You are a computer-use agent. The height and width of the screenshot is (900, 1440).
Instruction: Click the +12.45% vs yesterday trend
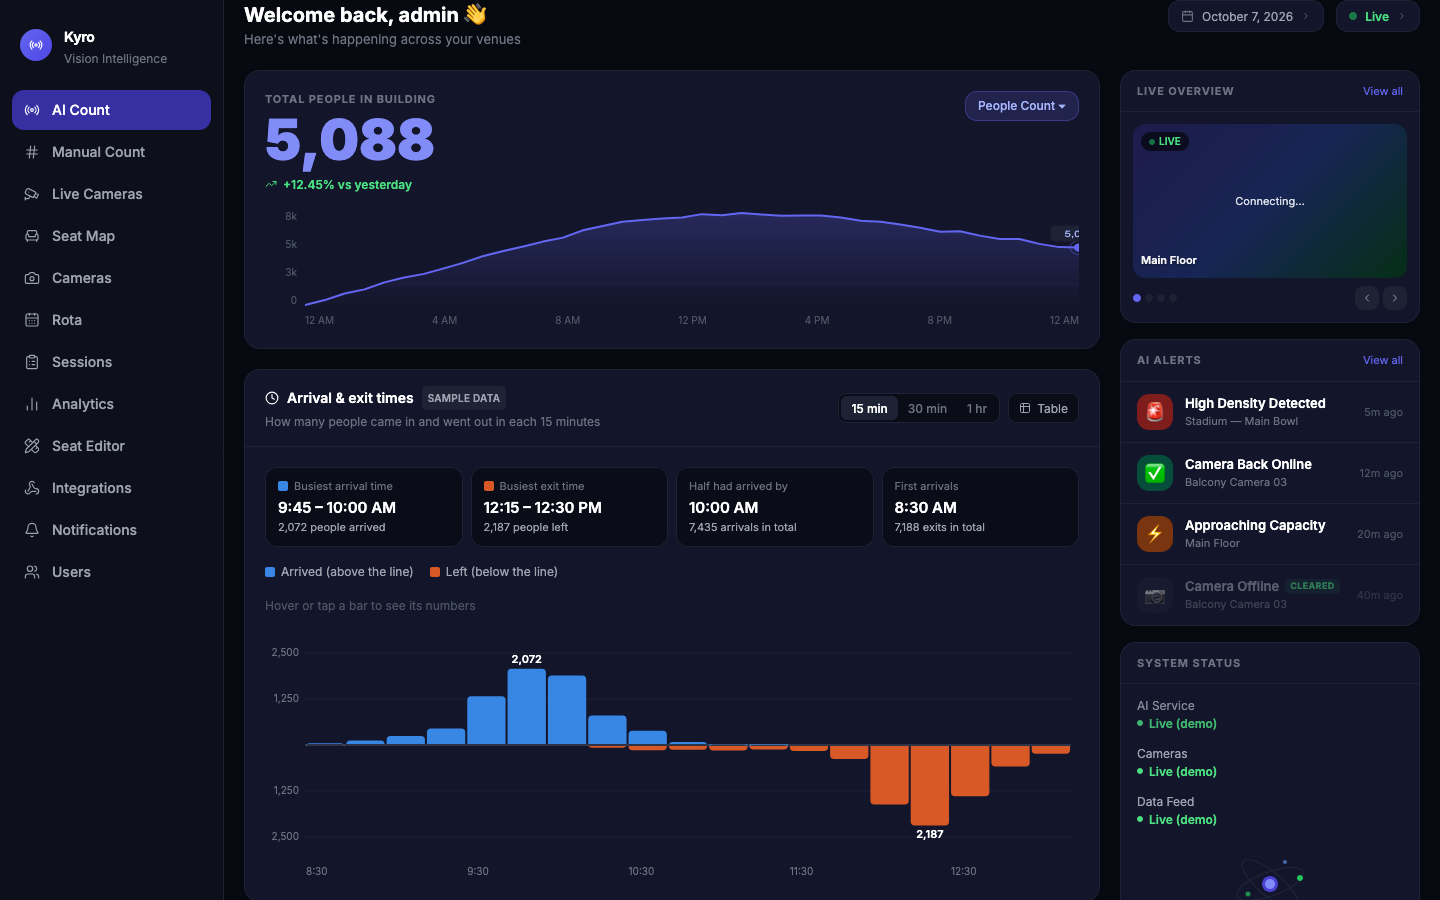(338, 185)
